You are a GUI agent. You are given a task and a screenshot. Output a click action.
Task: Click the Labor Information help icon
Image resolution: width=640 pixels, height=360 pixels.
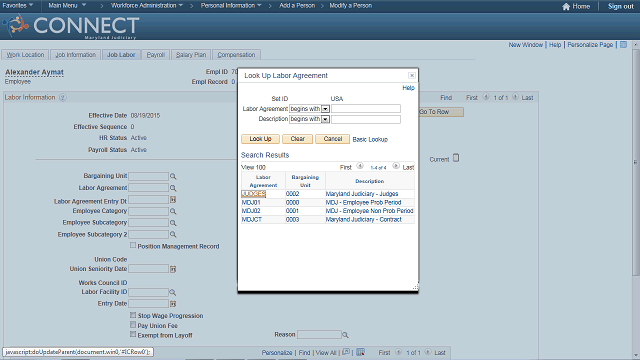tap(62, 98)
